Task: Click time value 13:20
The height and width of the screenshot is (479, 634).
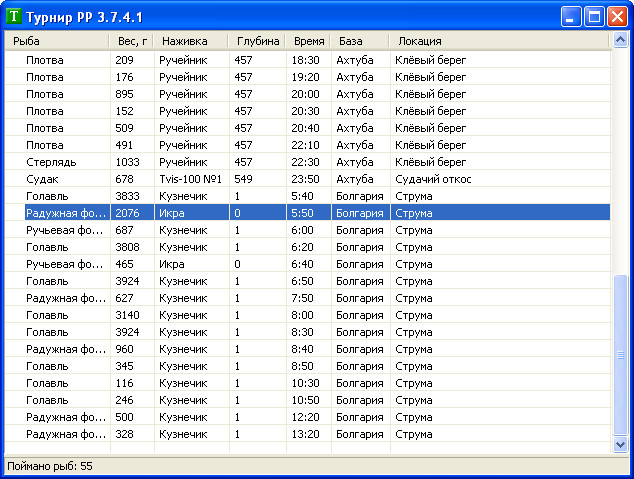Action: coord(305,434)
